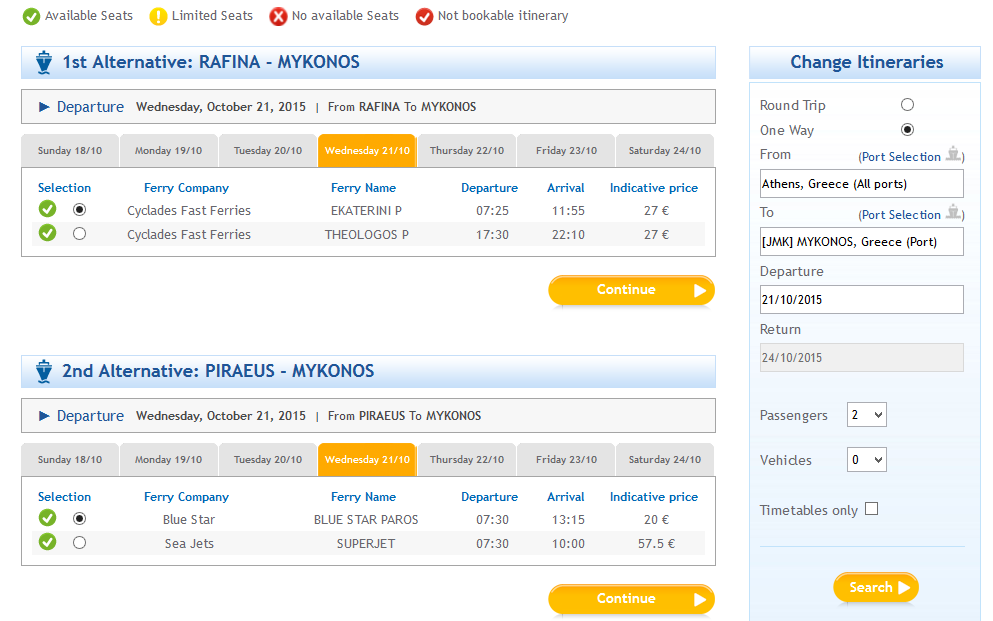Click green availability check for EKATERINI P
Image resolution: width=993 pixels, height=621 pixels.
[47, 208]
